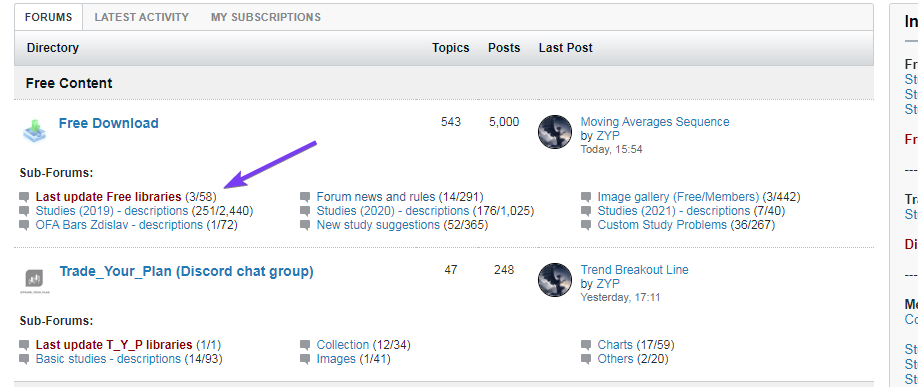Open New study suggestions sub-forum

378,225
